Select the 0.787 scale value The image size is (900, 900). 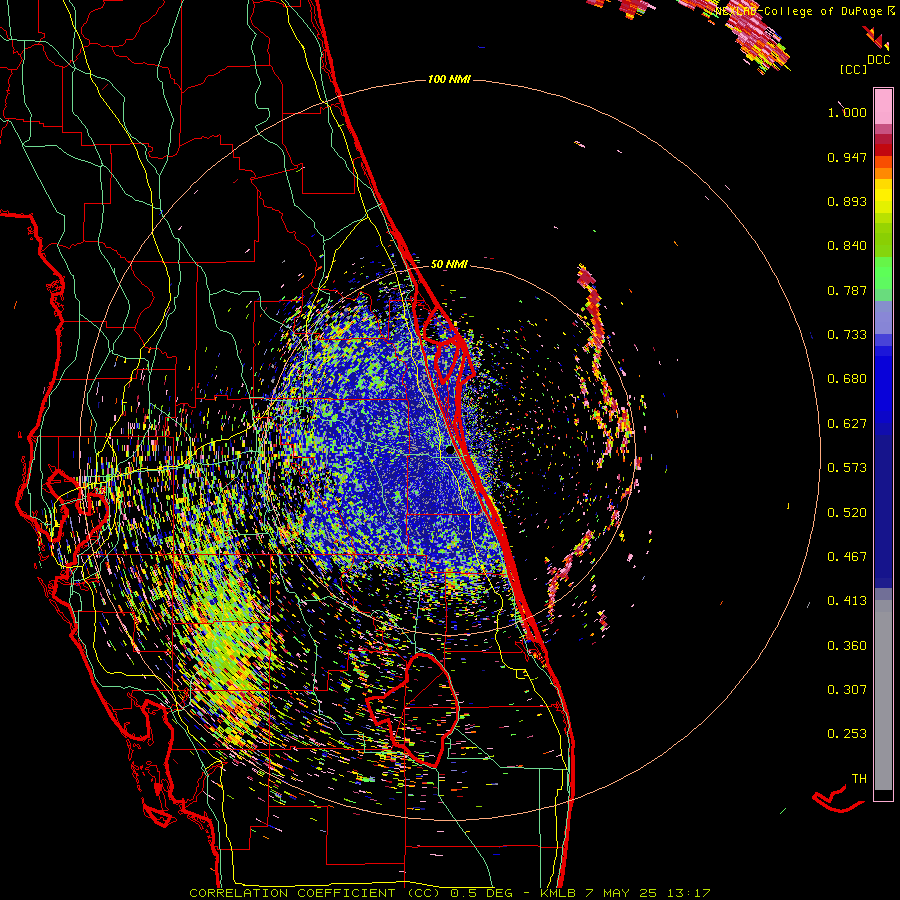847,290
